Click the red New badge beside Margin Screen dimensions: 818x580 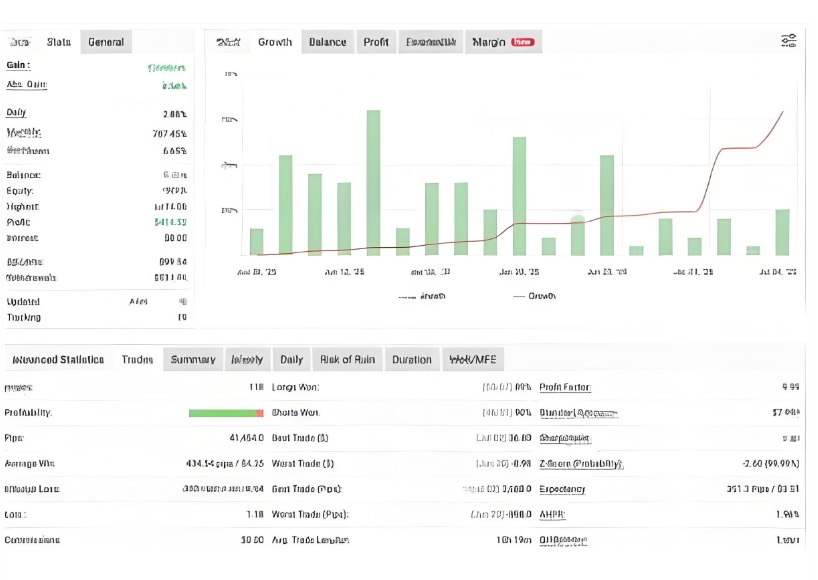click(522, 42)
